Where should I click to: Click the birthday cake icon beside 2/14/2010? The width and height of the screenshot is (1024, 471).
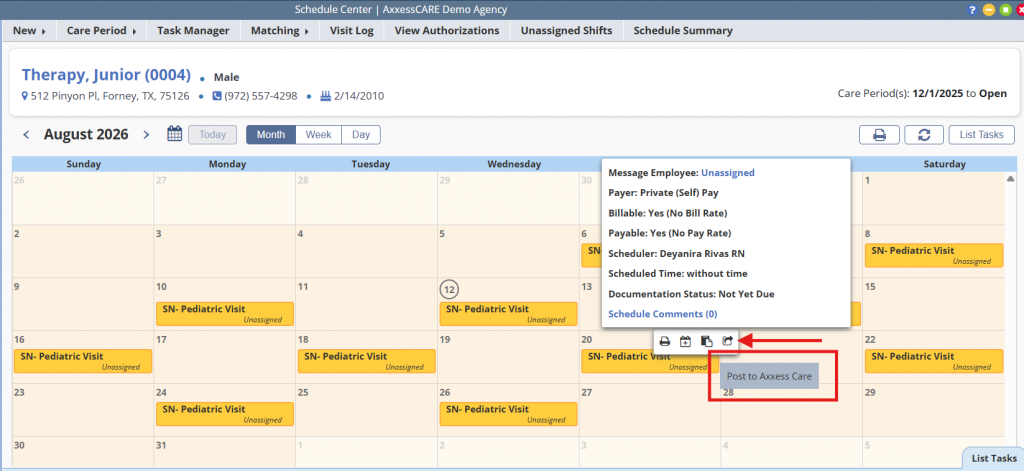pyautogui.click(x=326, y=96)
